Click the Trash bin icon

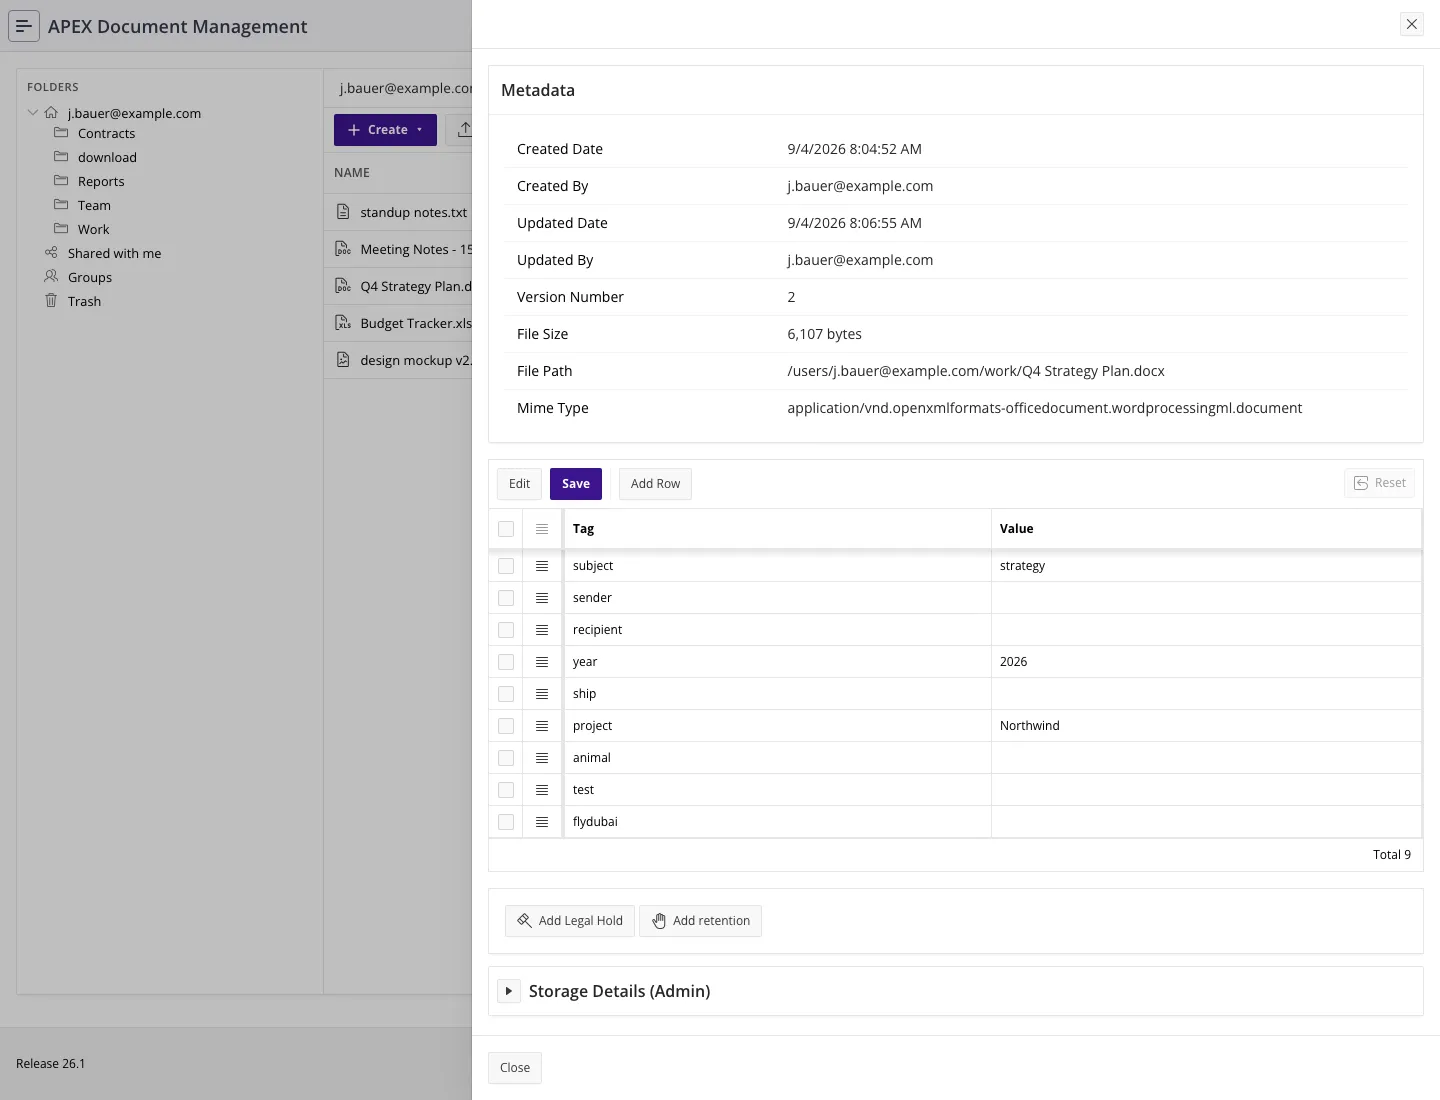point(51,301)
